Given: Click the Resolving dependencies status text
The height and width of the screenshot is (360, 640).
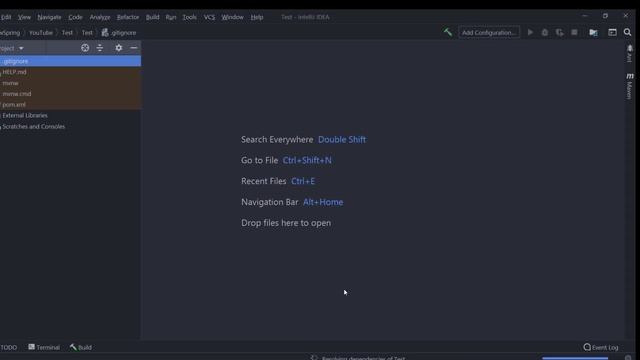Looking at the screenshot, I should tap(363, 358).
